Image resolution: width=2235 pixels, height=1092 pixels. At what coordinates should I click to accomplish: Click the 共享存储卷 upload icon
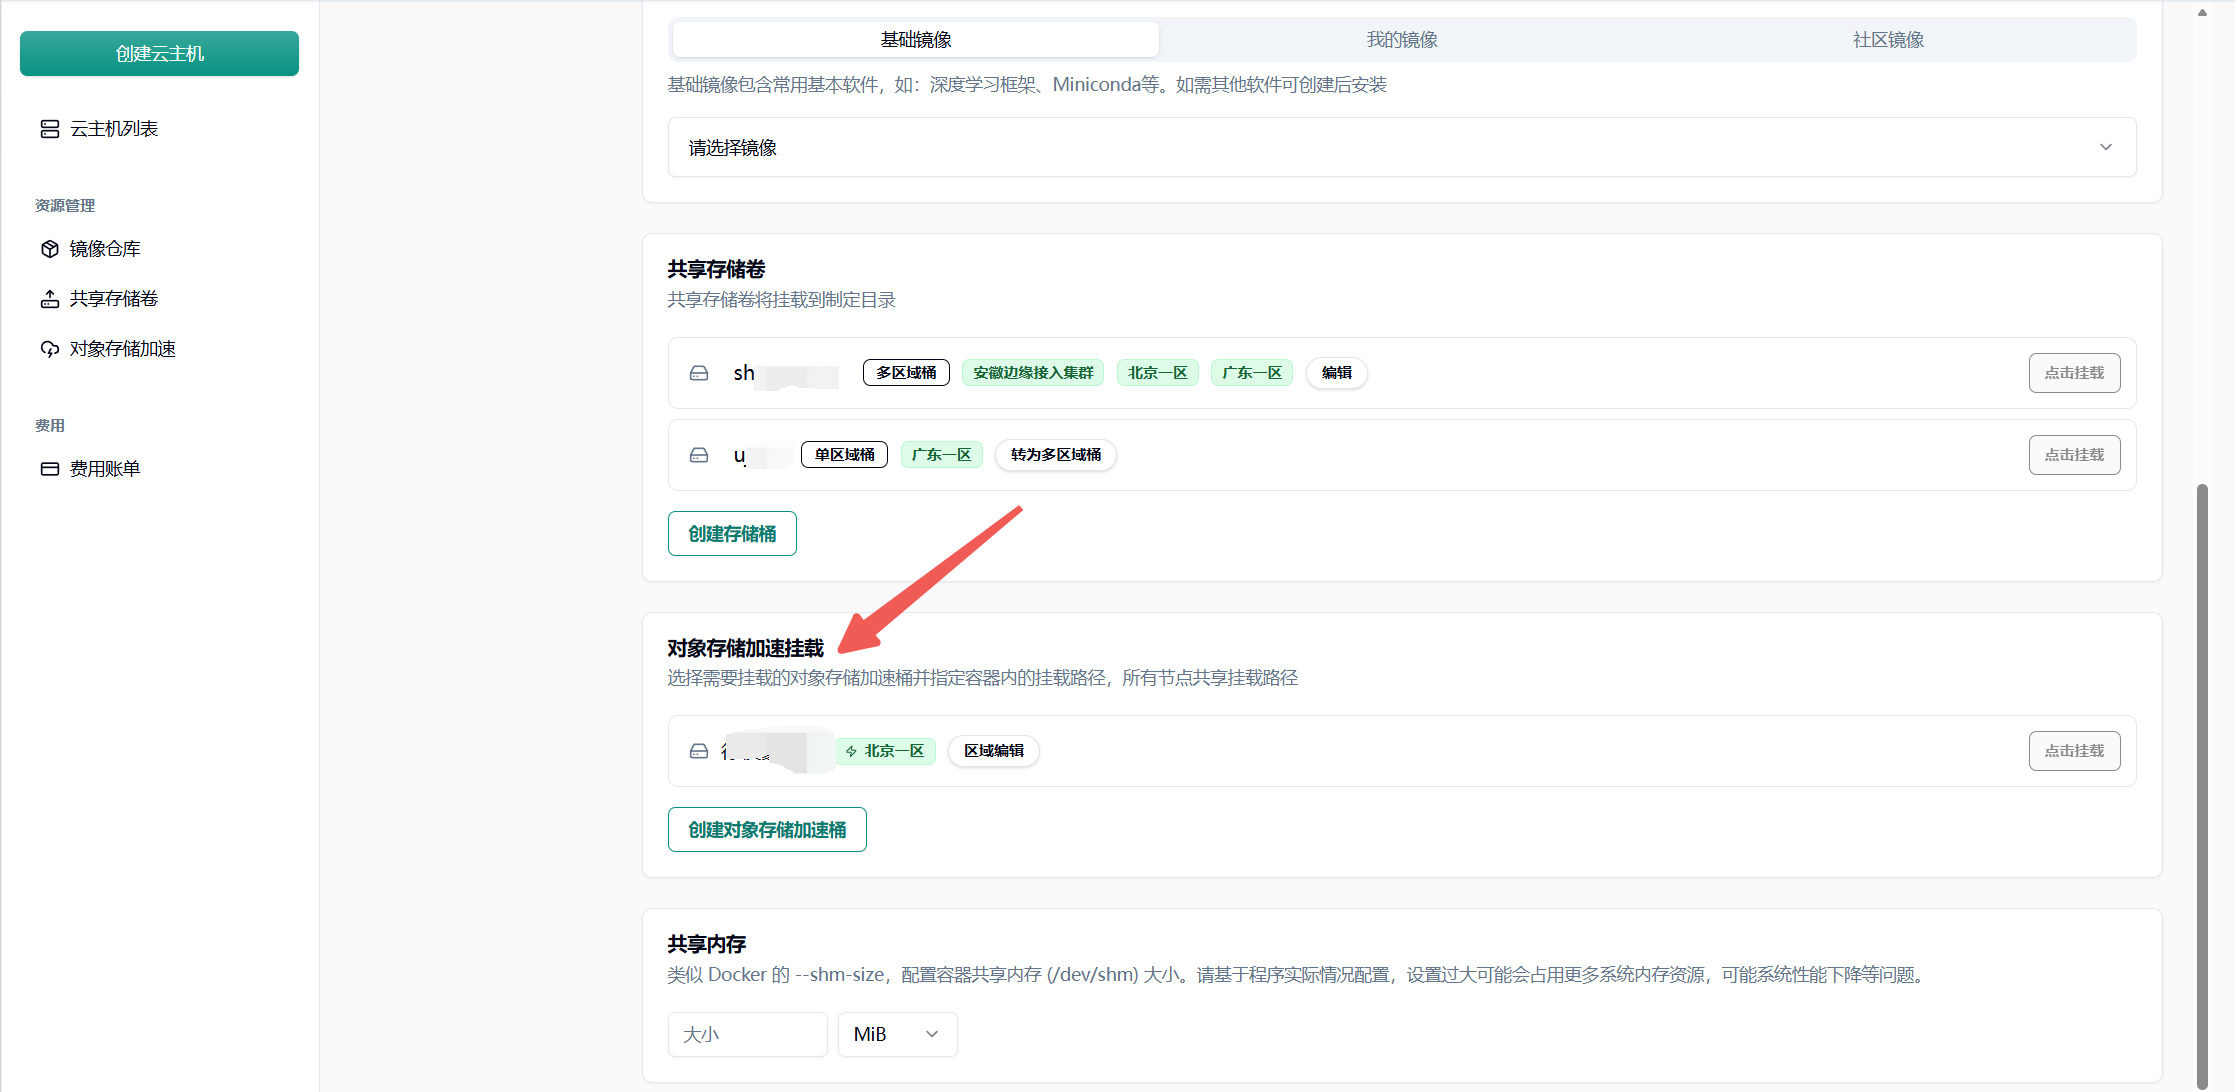49,299
